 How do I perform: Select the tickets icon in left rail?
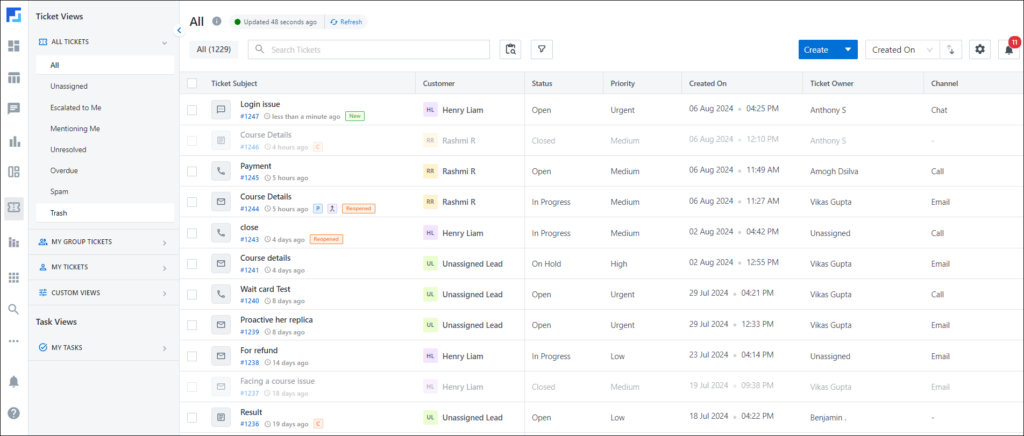coord(14,209)
